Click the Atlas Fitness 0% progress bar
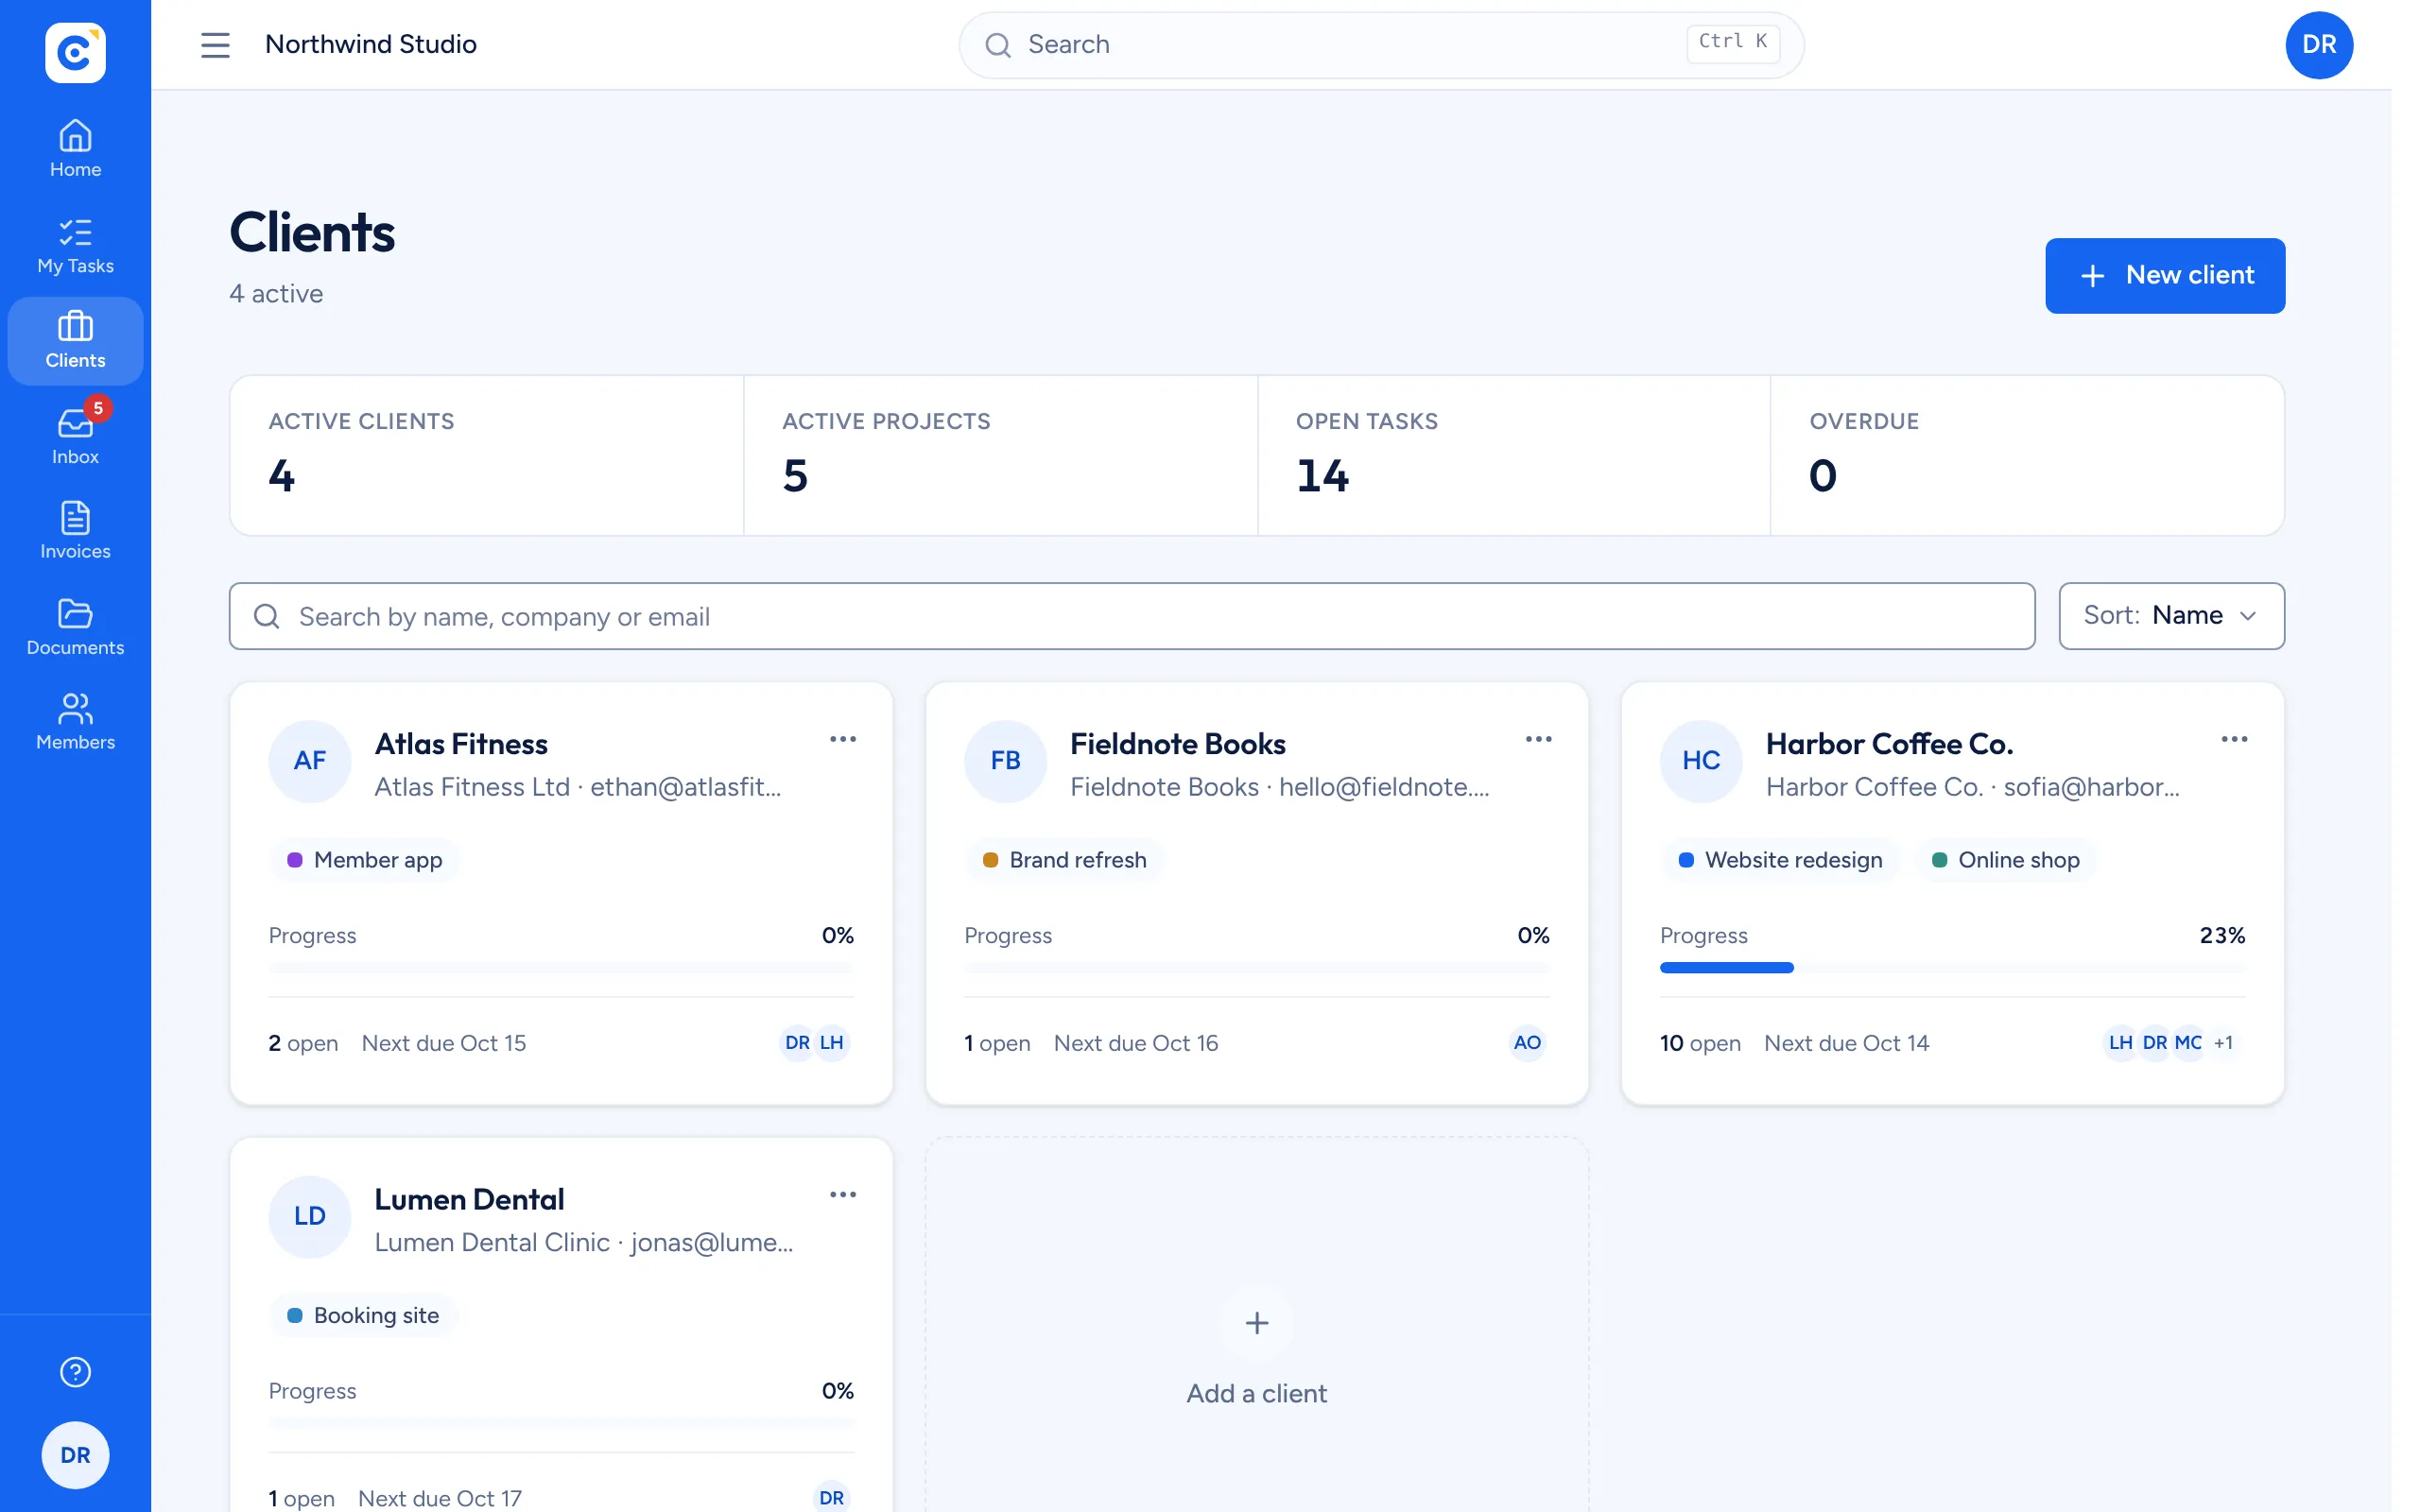This screenshot has width=2420, height=1512. tap(561, 968)
